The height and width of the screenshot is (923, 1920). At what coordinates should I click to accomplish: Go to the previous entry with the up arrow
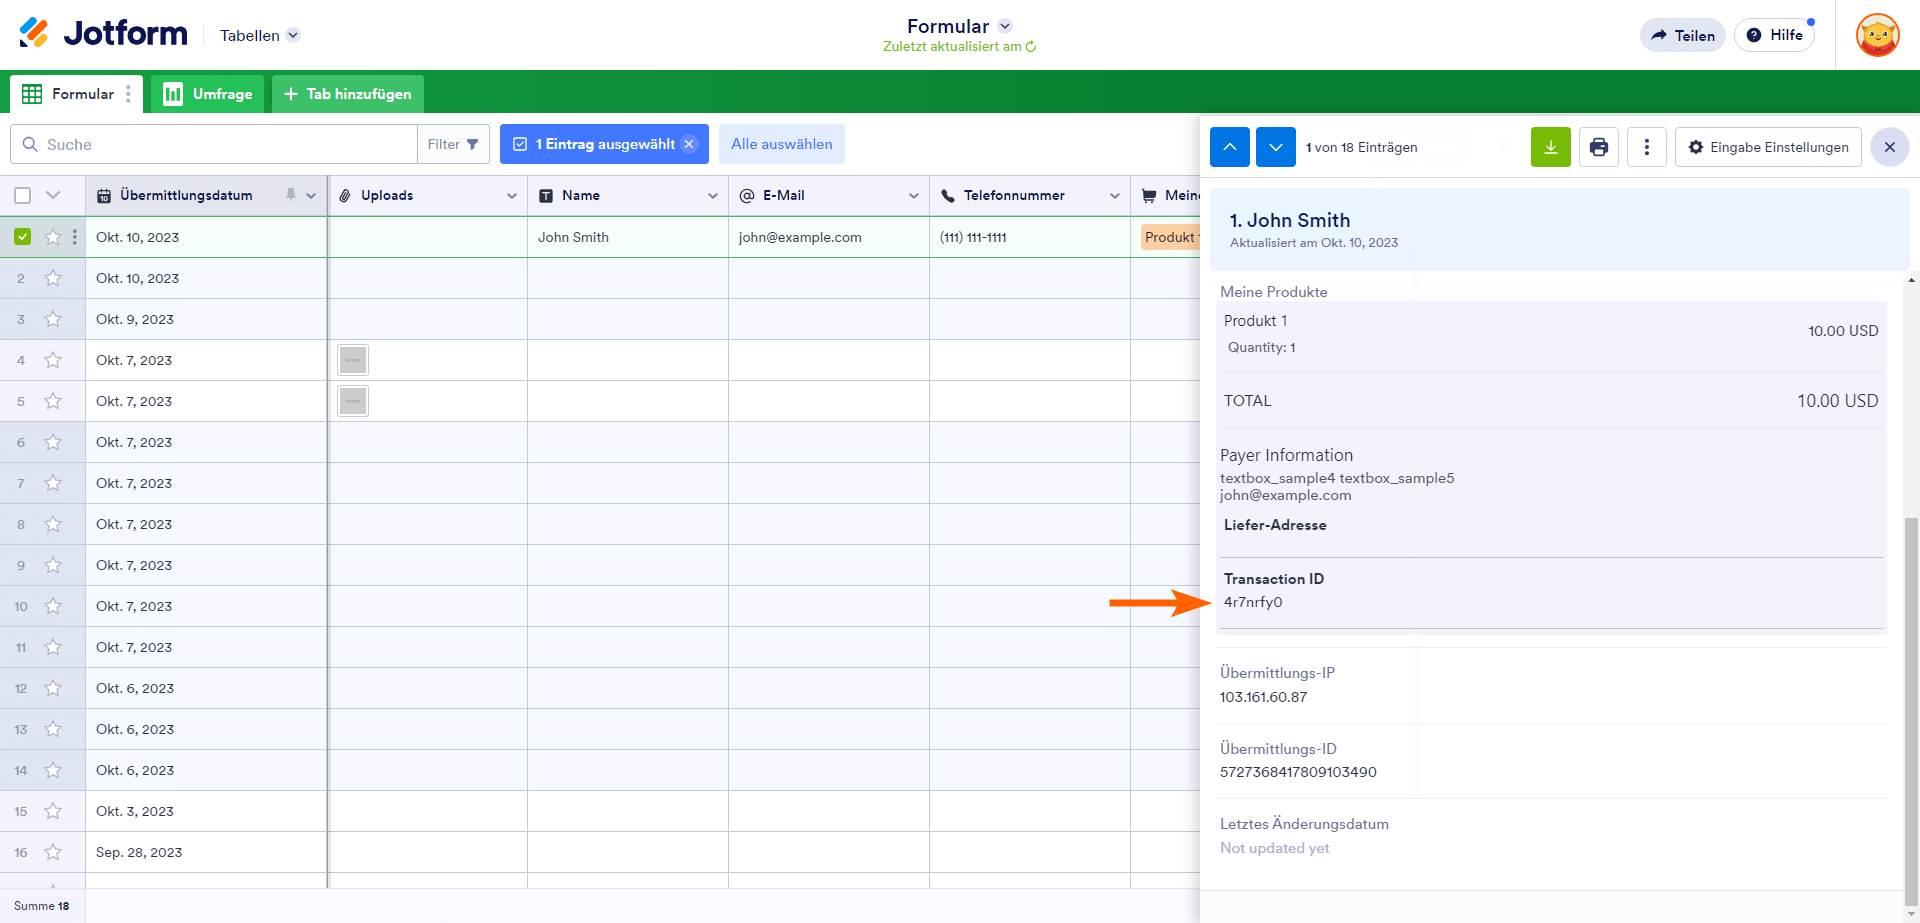point(1229,147)
